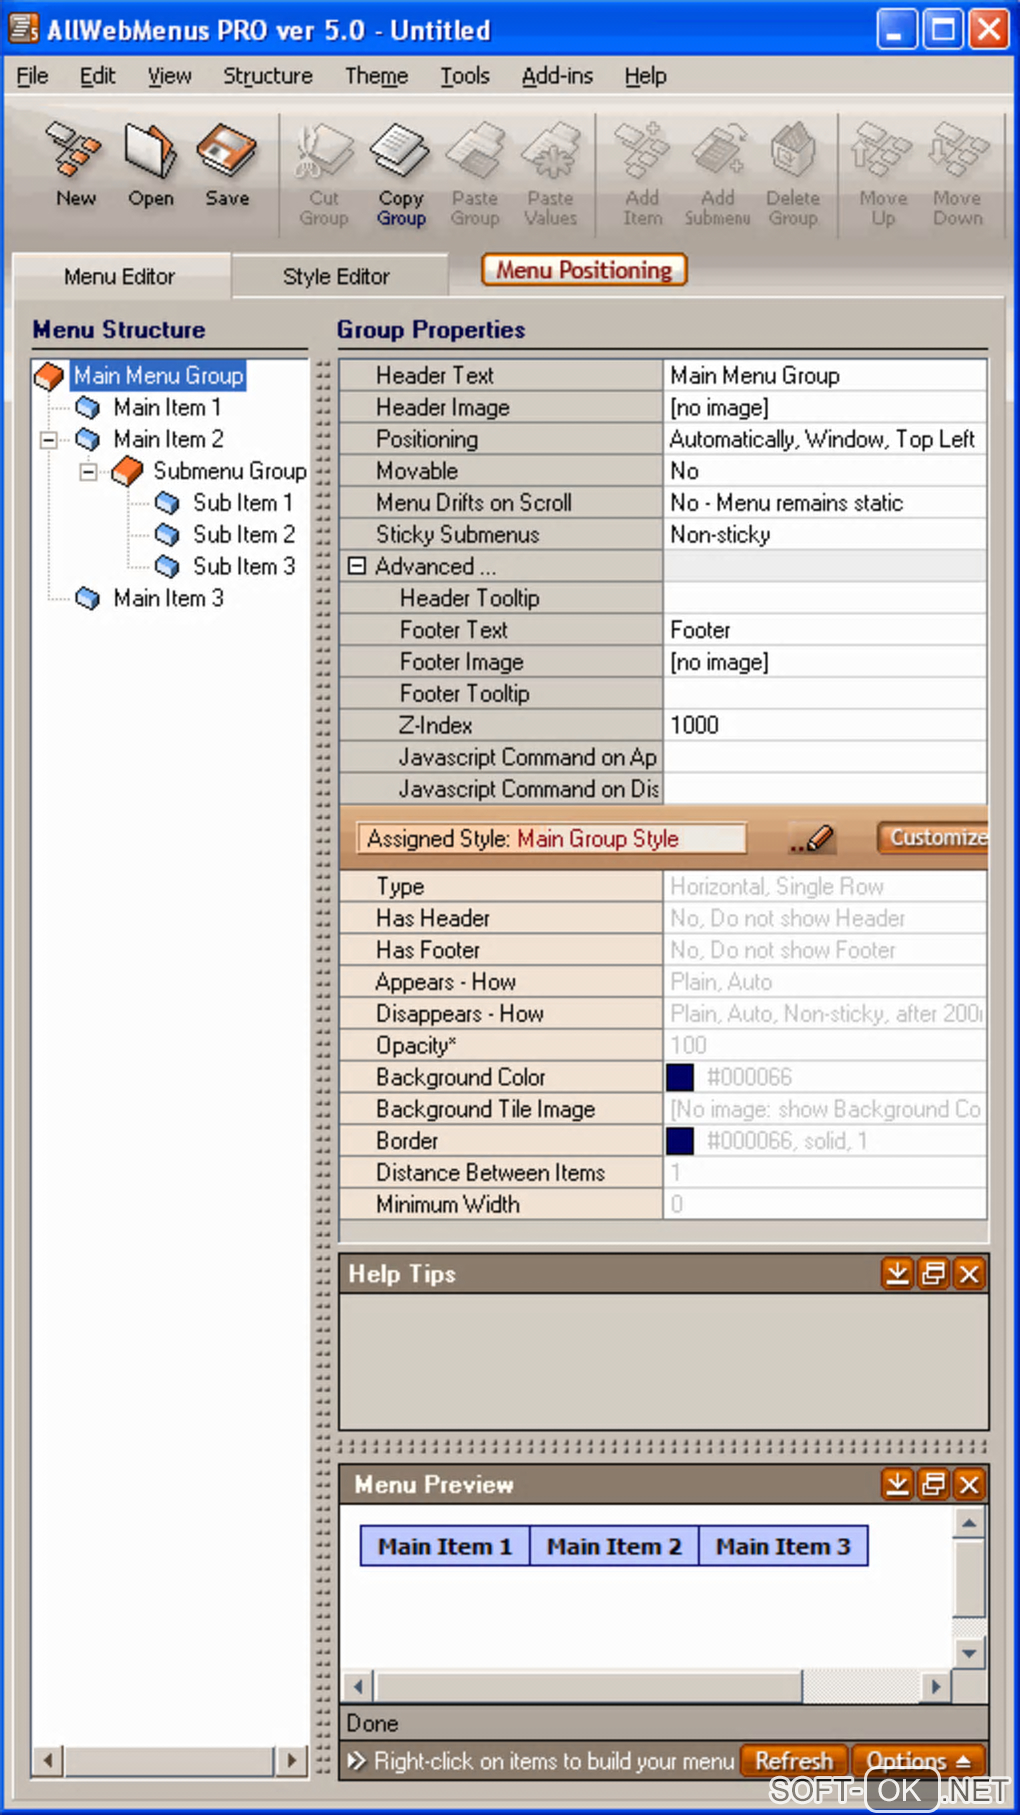Open the View menu

(169, 76)
